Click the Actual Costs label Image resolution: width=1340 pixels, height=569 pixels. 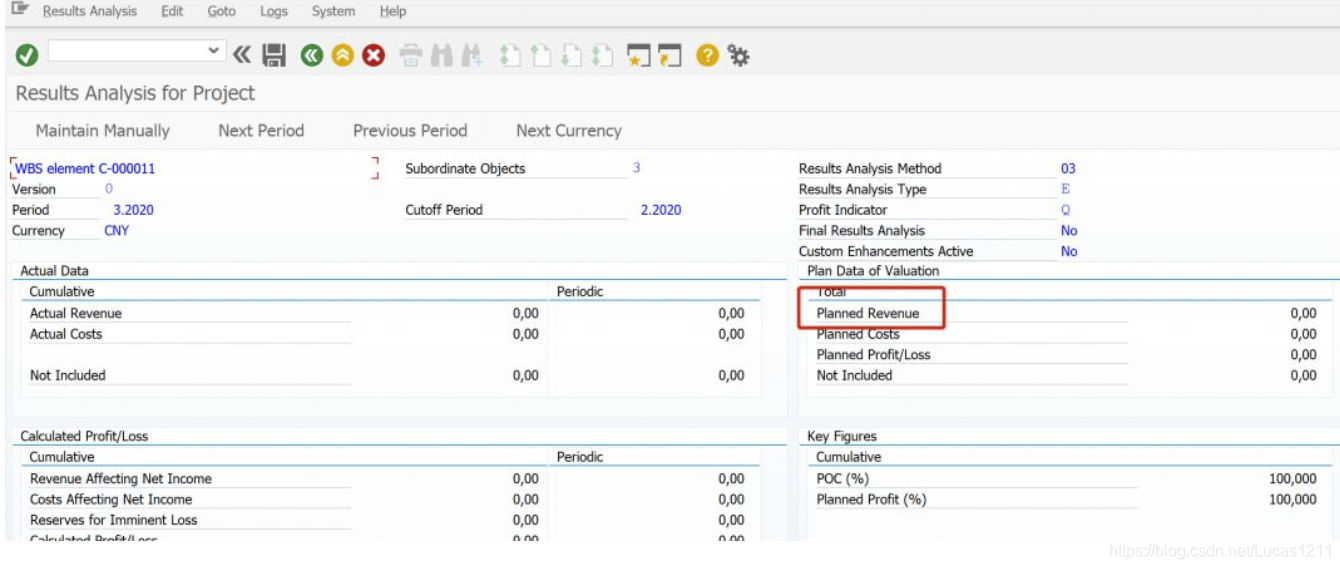[66, 334]
